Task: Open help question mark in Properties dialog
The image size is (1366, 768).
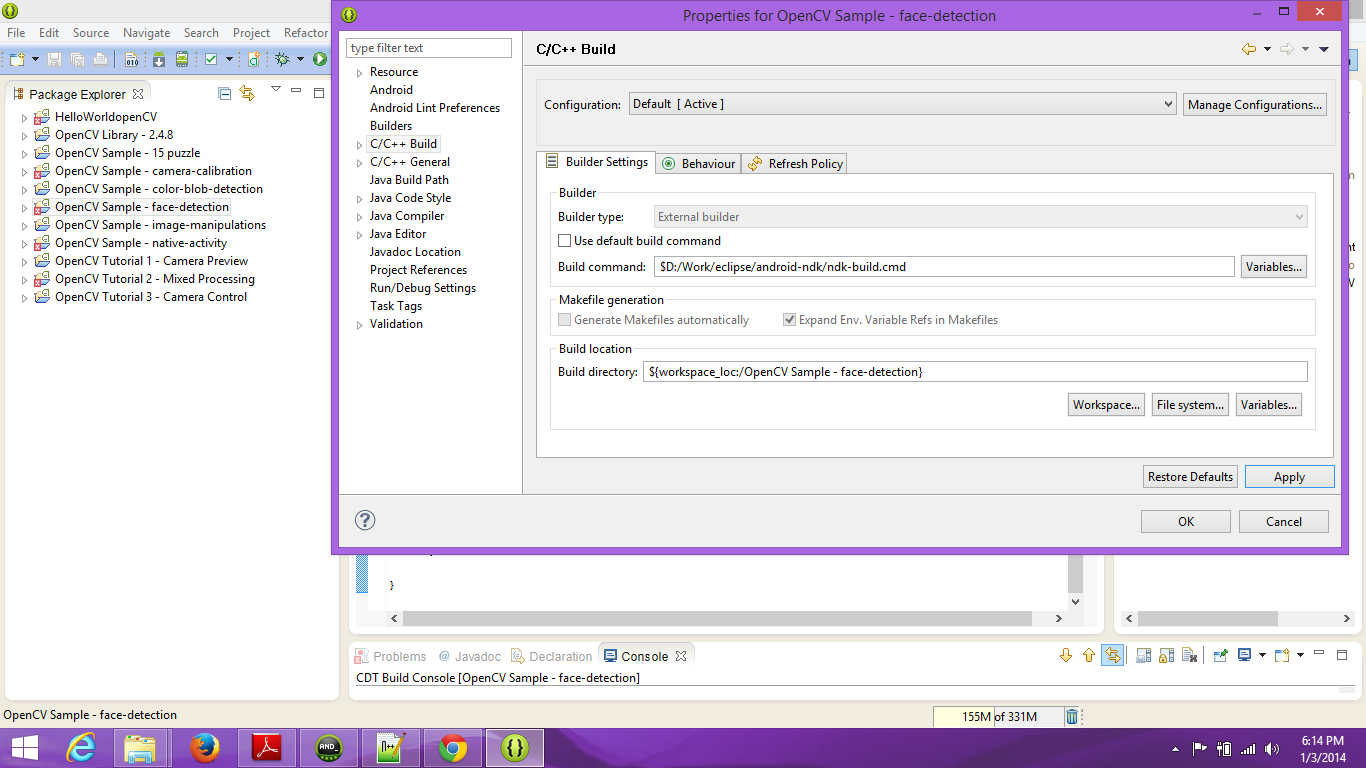Action: pos(365,520)
